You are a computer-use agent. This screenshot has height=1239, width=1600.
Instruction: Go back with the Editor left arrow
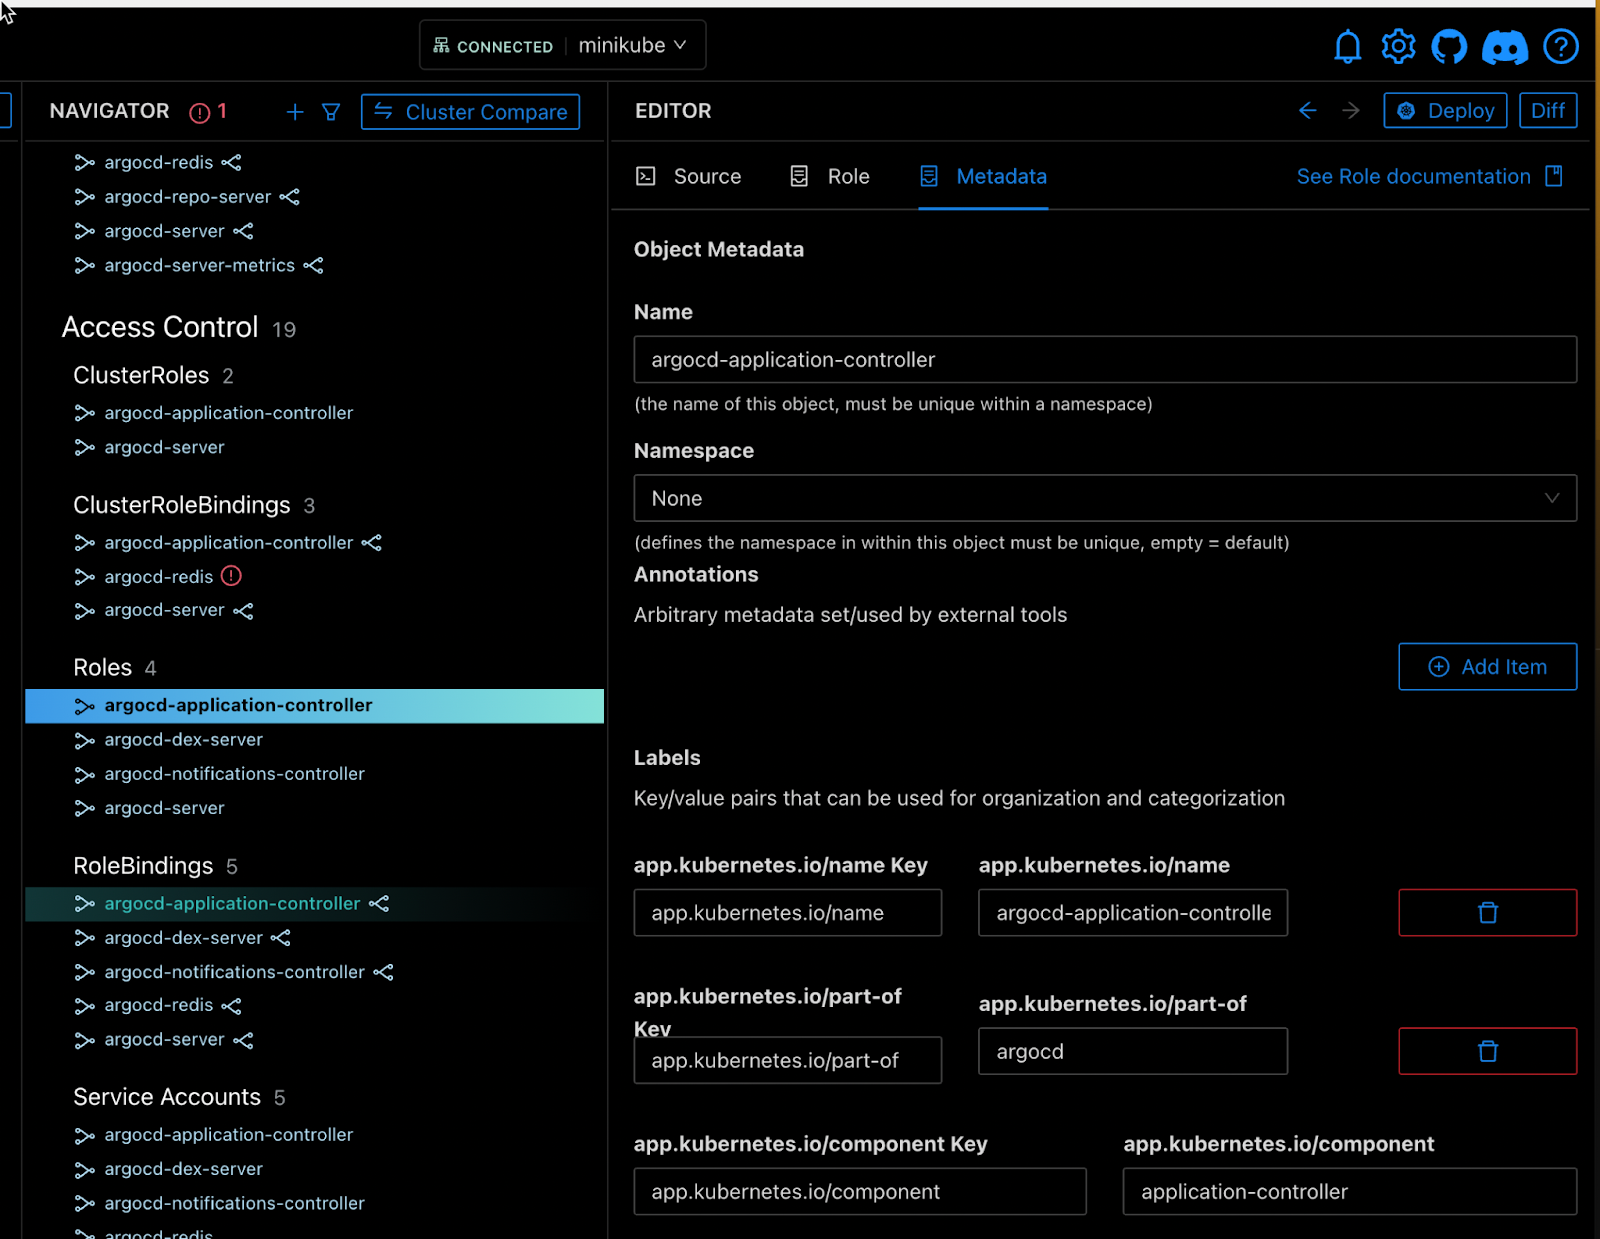(1307, 110)
